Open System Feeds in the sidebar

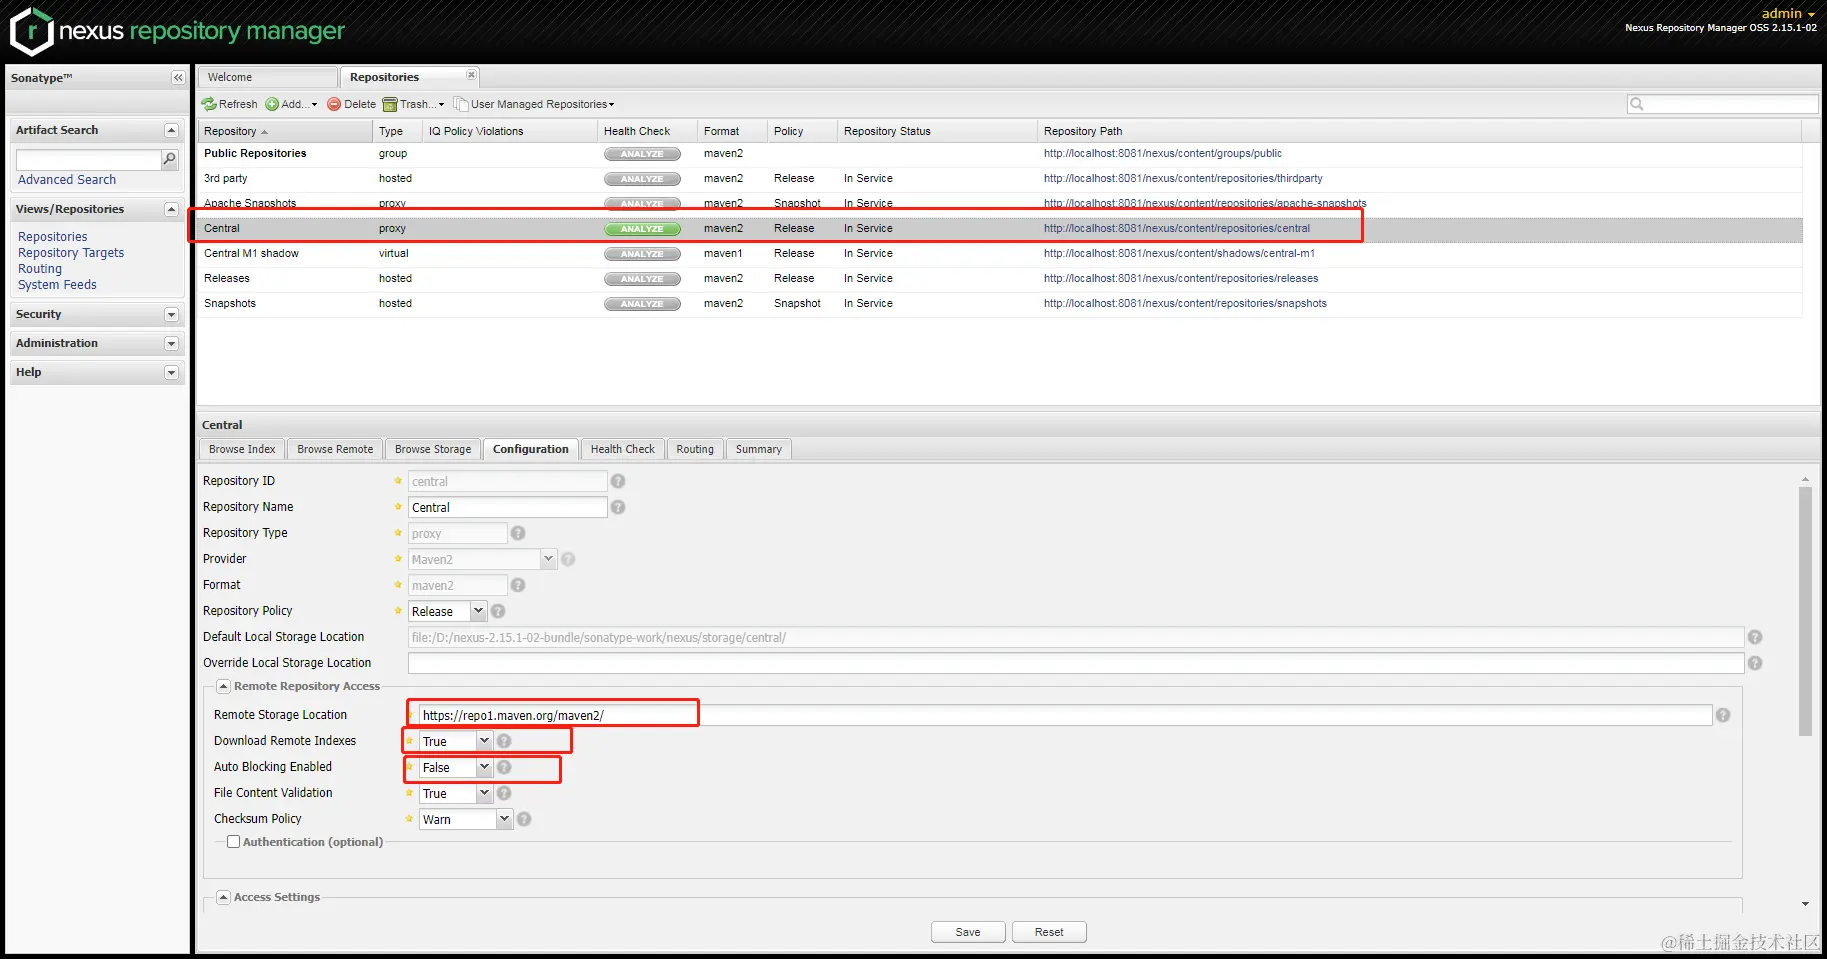tap(57, 285)
